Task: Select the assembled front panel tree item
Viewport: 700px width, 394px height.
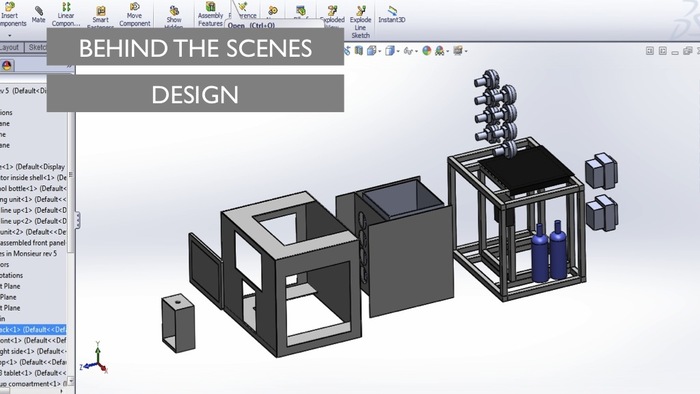Action: 33,243
